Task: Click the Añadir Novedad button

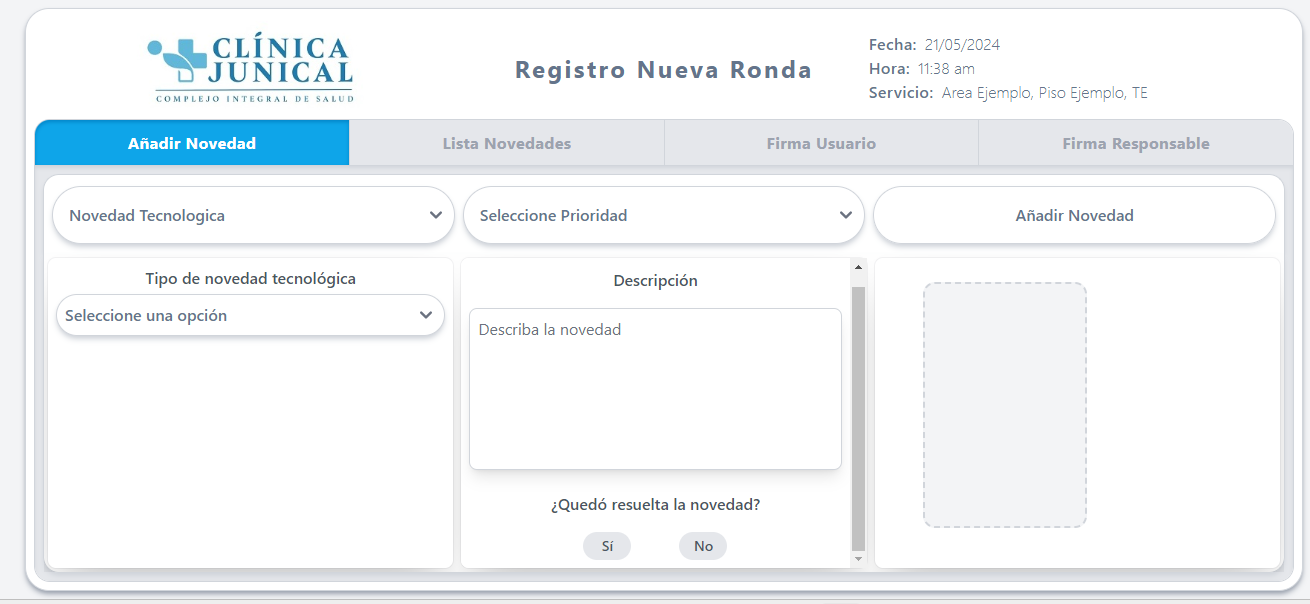Action: click(1074, 215)
